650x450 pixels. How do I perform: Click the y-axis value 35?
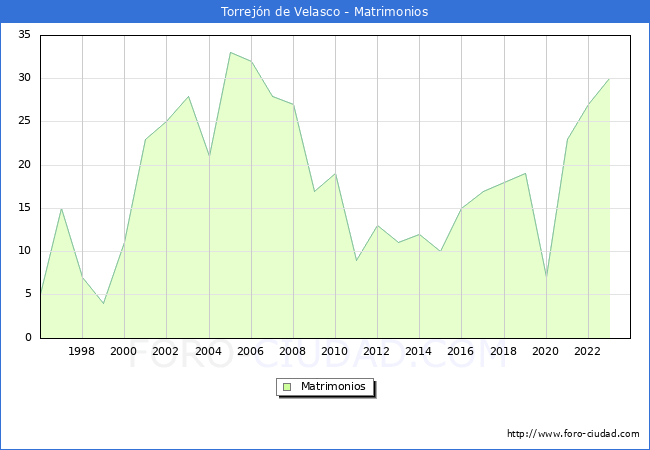click(x=24, y=34)
